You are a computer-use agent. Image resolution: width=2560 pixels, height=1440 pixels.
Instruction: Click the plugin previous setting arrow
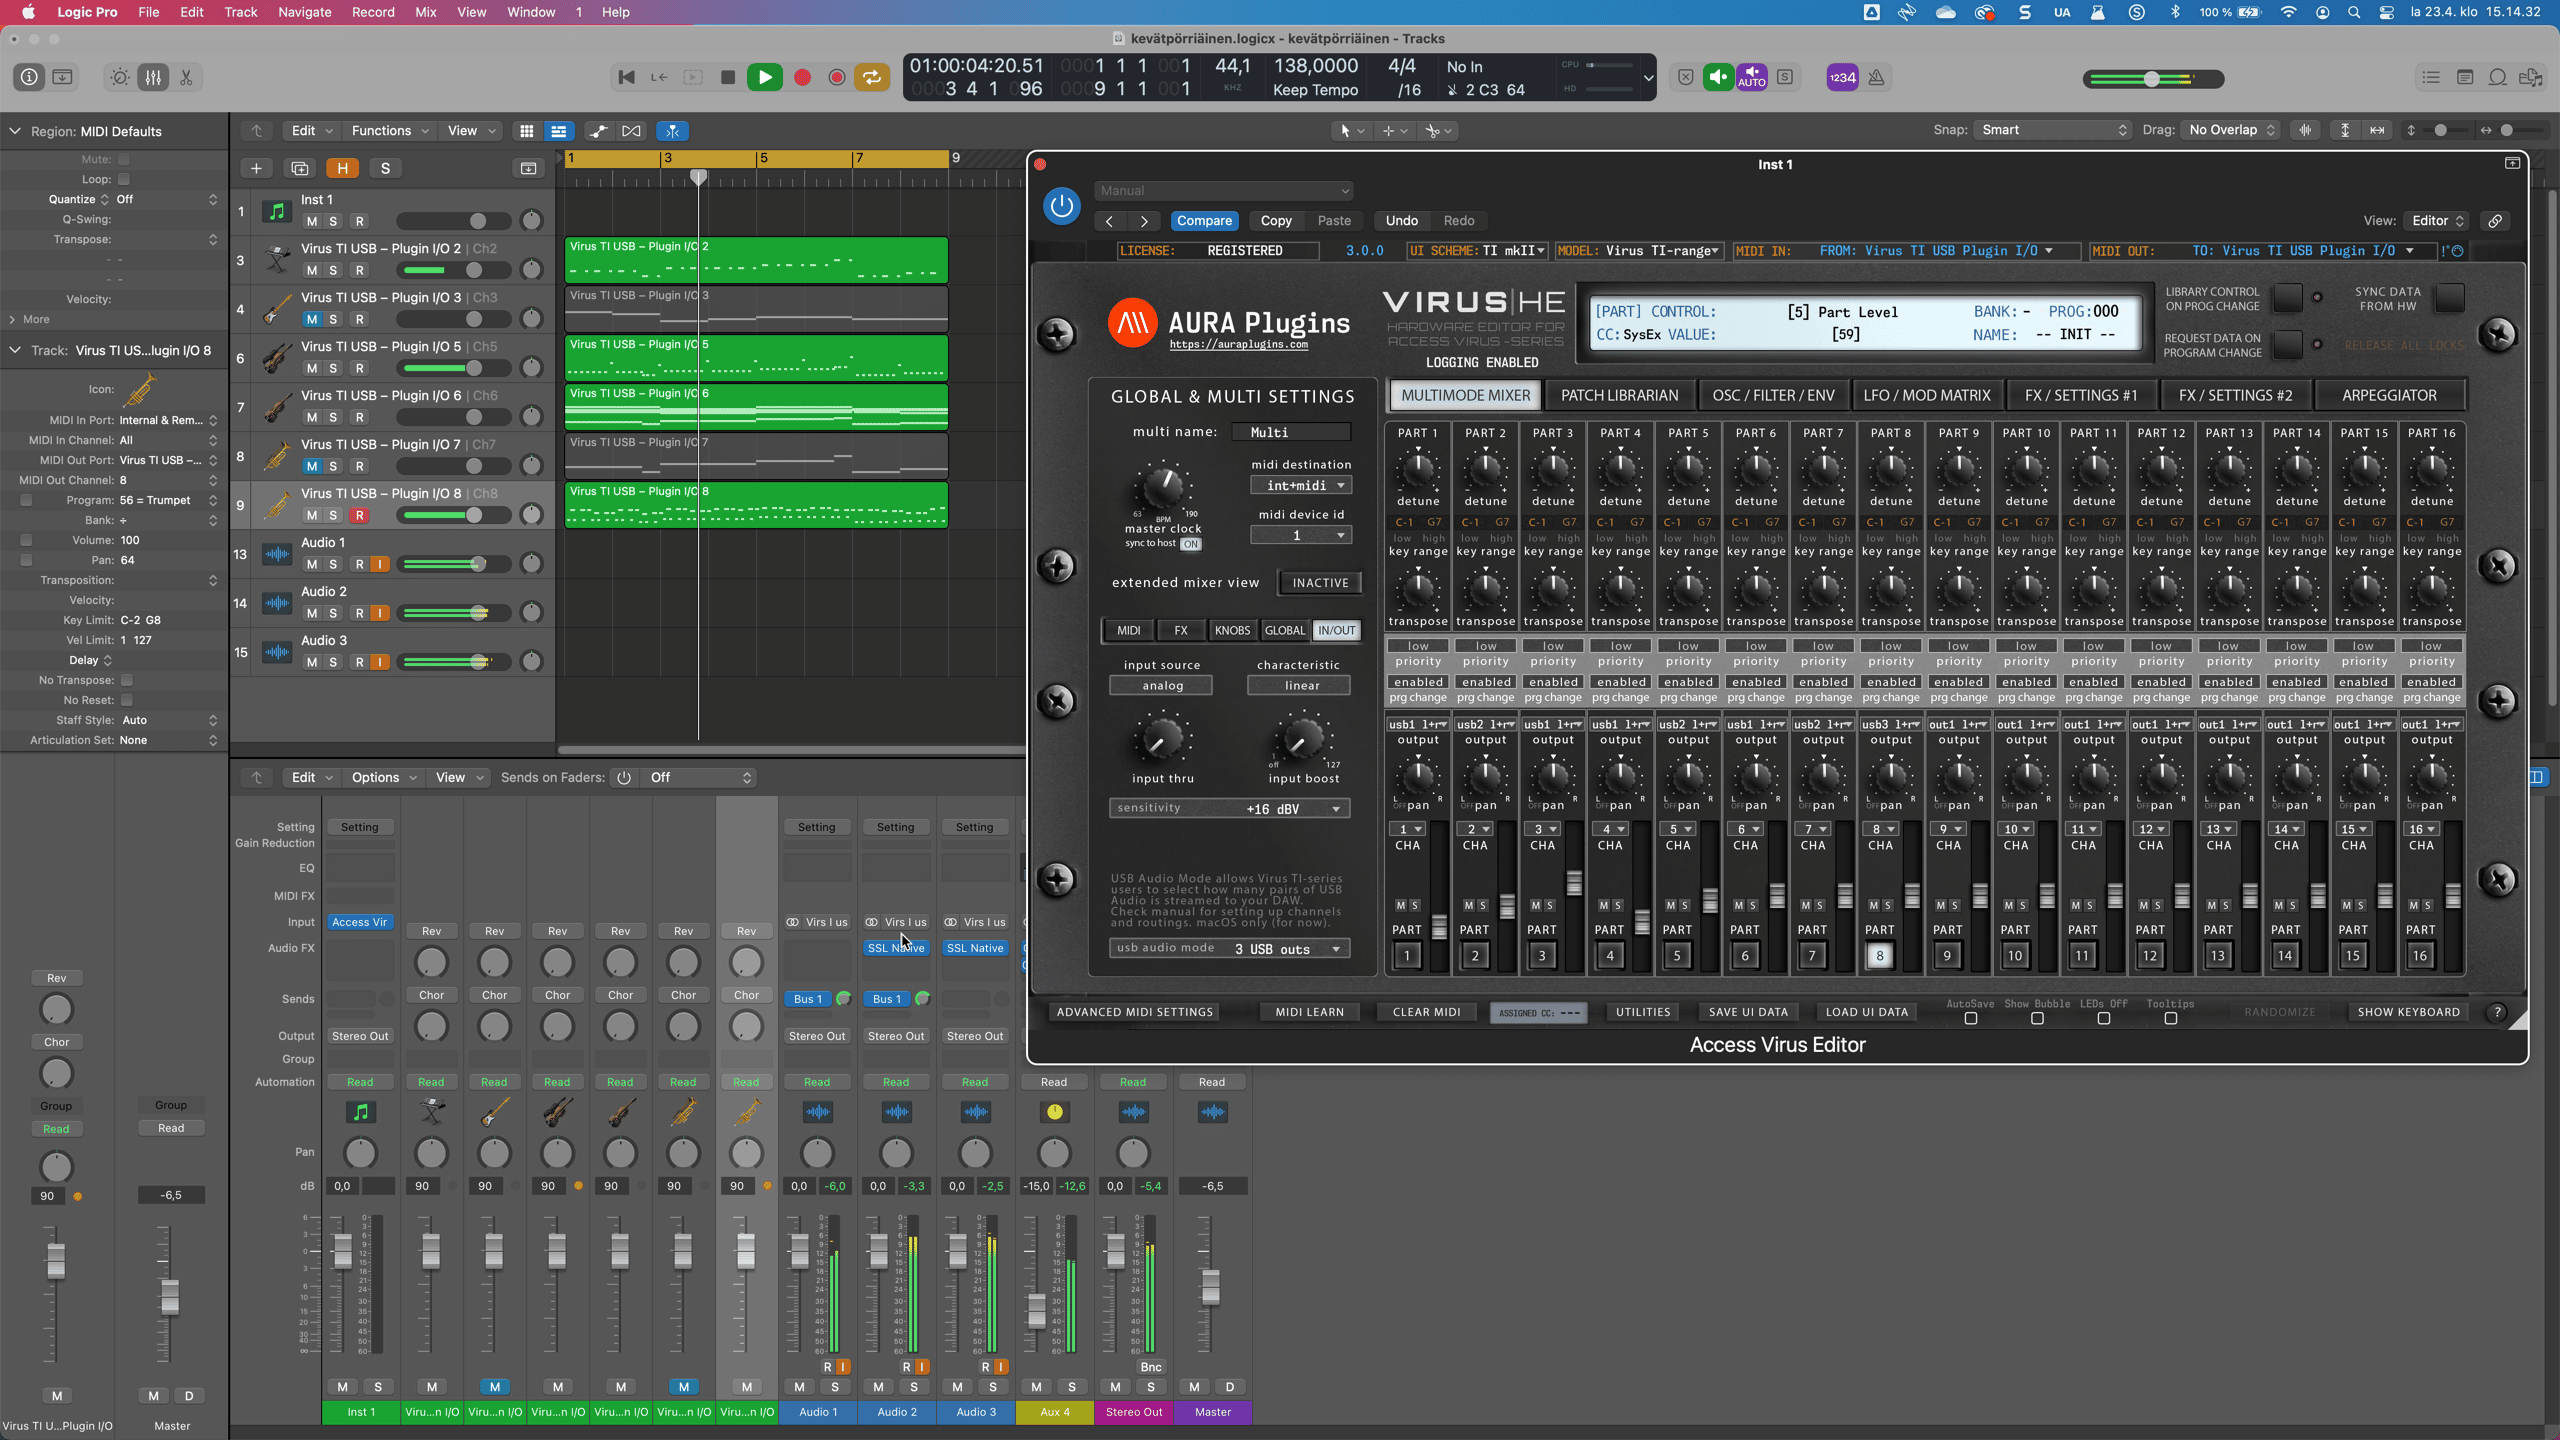[1109, 221]
